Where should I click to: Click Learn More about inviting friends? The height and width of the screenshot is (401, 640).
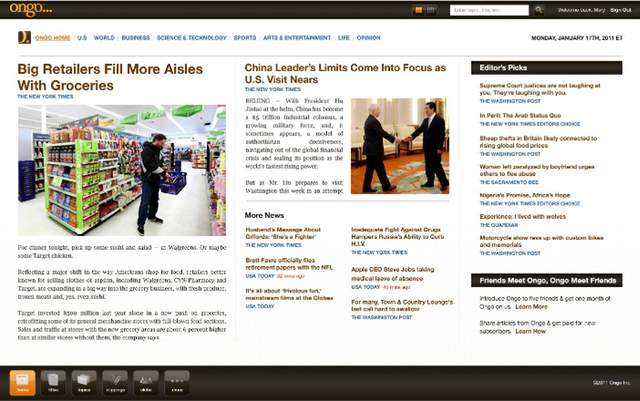(x=531, y=307)
